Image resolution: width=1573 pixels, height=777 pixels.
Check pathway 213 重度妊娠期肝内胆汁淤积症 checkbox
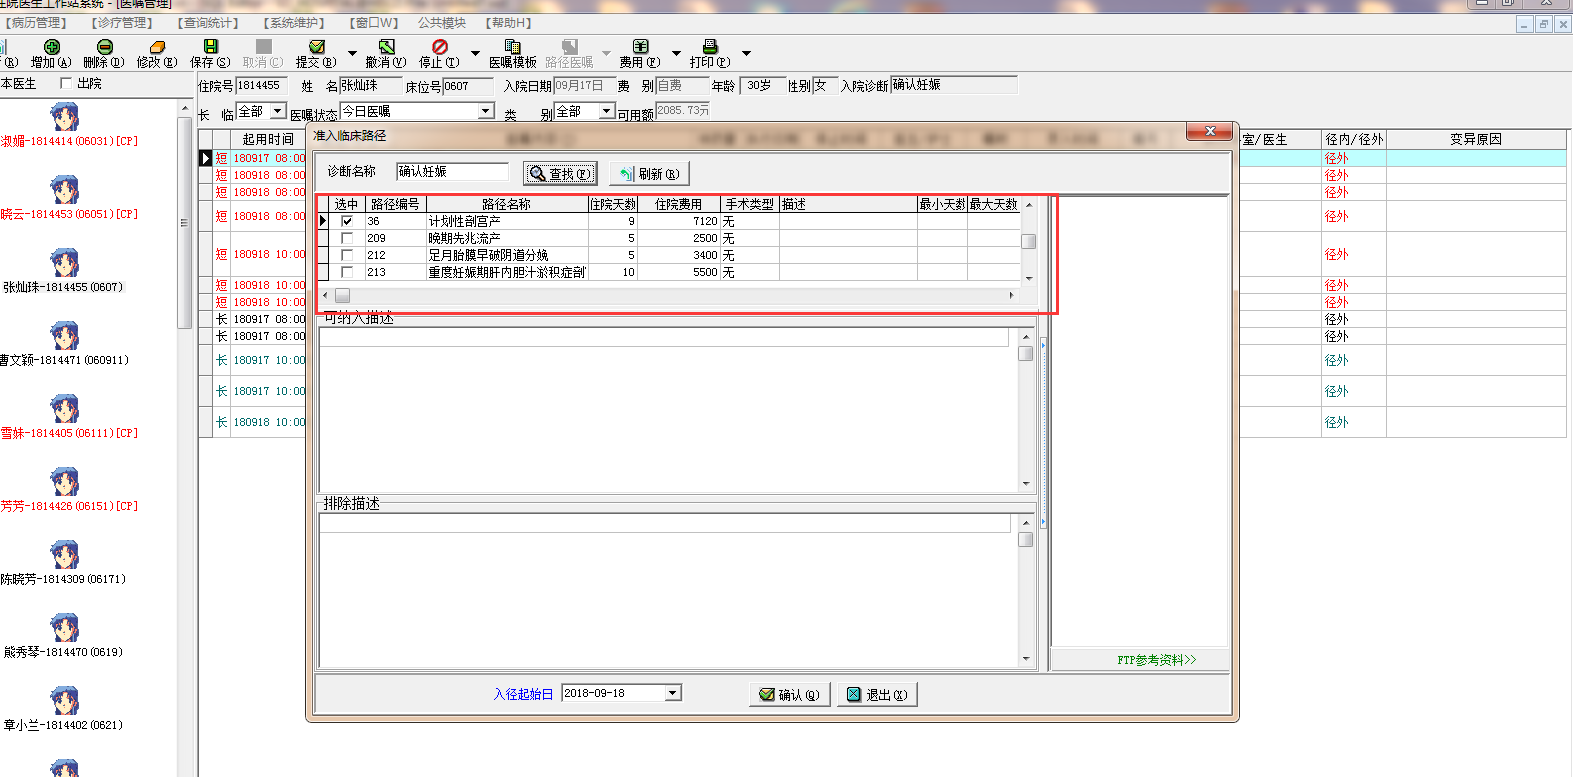(347, 272)
